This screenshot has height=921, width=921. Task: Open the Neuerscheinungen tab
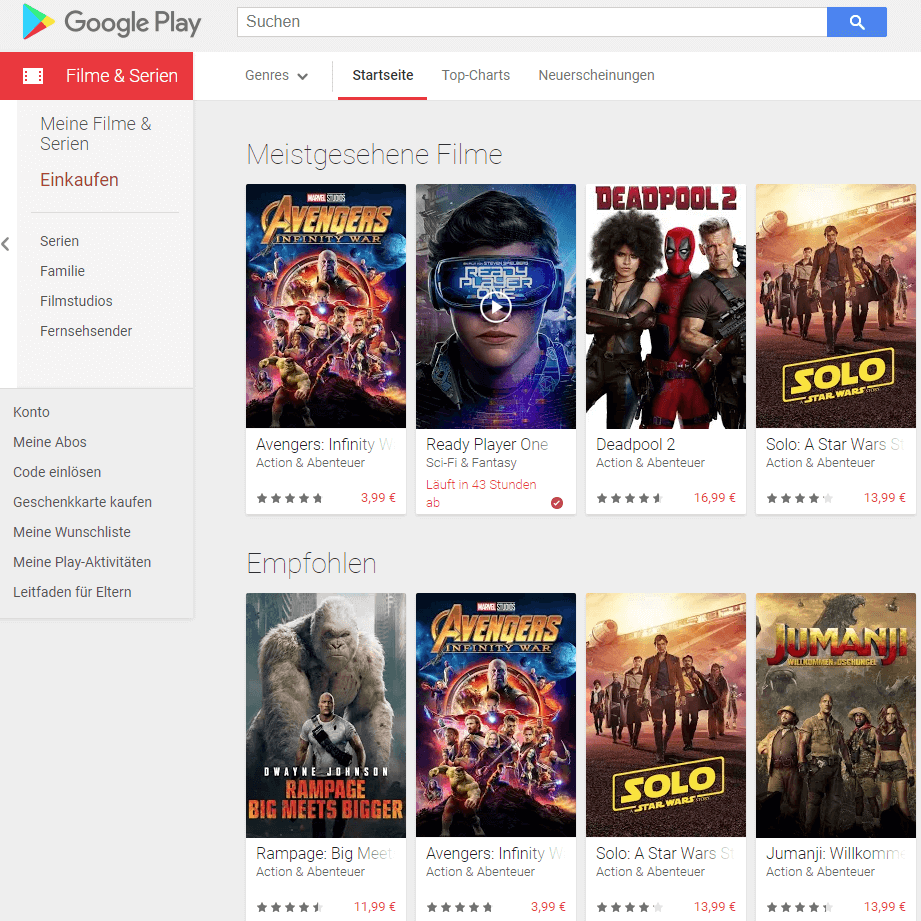(x=596, y=76)
